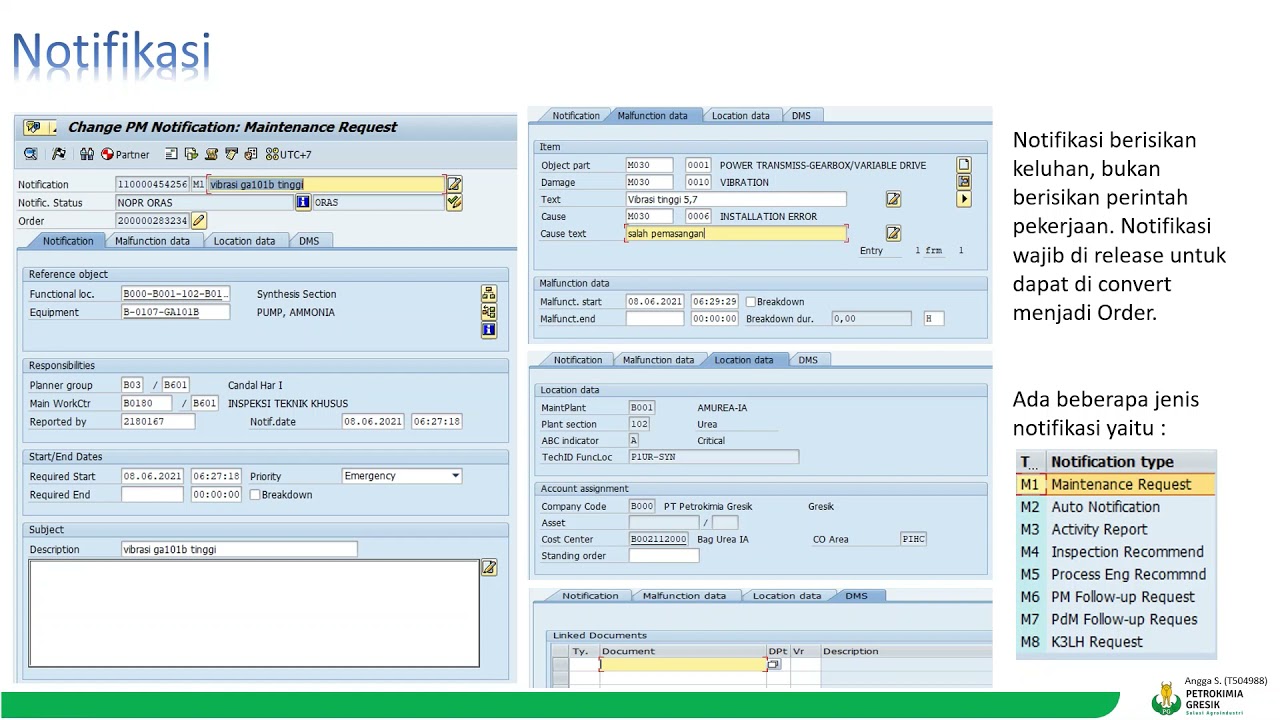
Task: Select DMS tab in main window
Action: point(309,241)
